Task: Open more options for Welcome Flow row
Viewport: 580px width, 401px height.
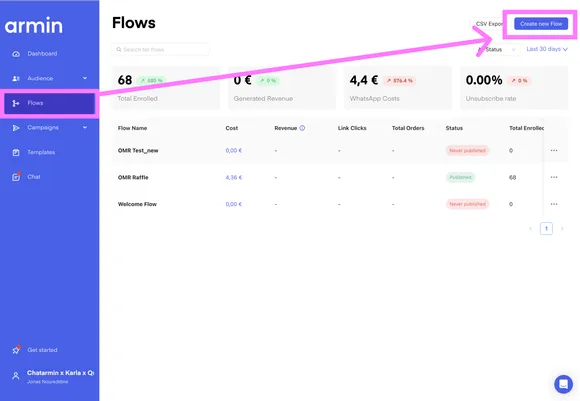Action: pos(554,204)
